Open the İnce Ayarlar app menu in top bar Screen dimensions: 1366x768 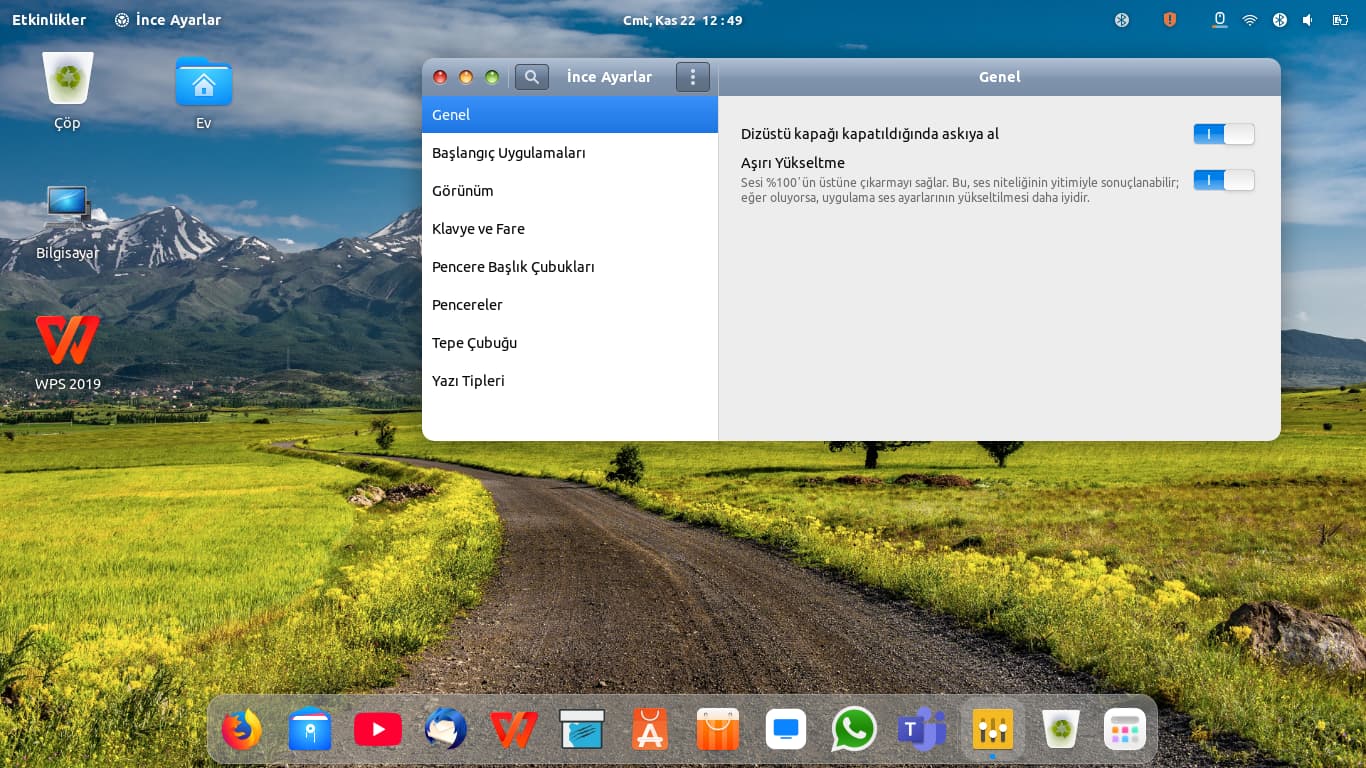point(168,20)
